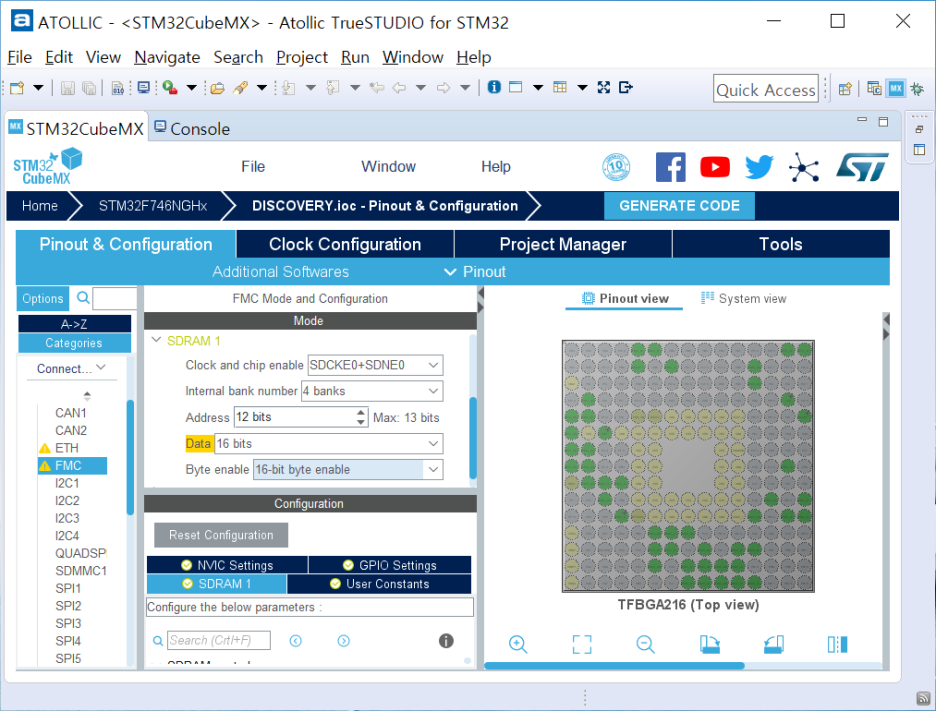Click the New toolbar icon
Viewport: 936px width, 711px height.
pos(17,88)
